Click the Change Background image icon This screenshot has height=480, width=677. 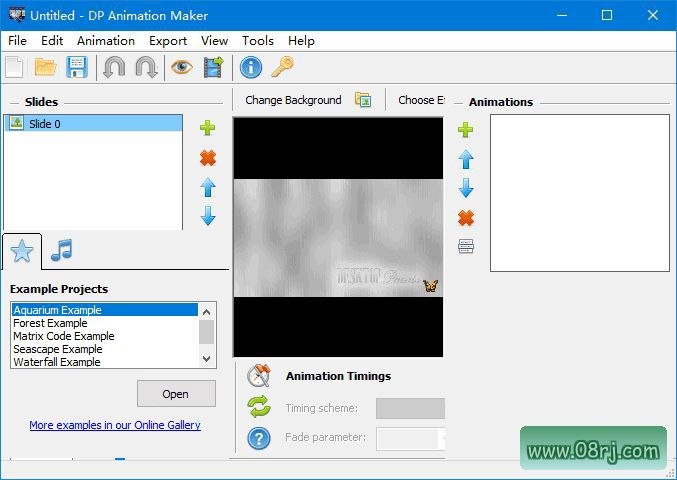(x=363, y=100)
